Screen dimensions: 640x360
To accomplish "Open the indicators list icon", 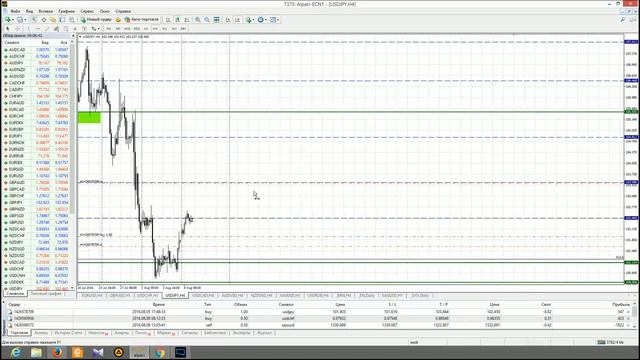I will 249,20.
